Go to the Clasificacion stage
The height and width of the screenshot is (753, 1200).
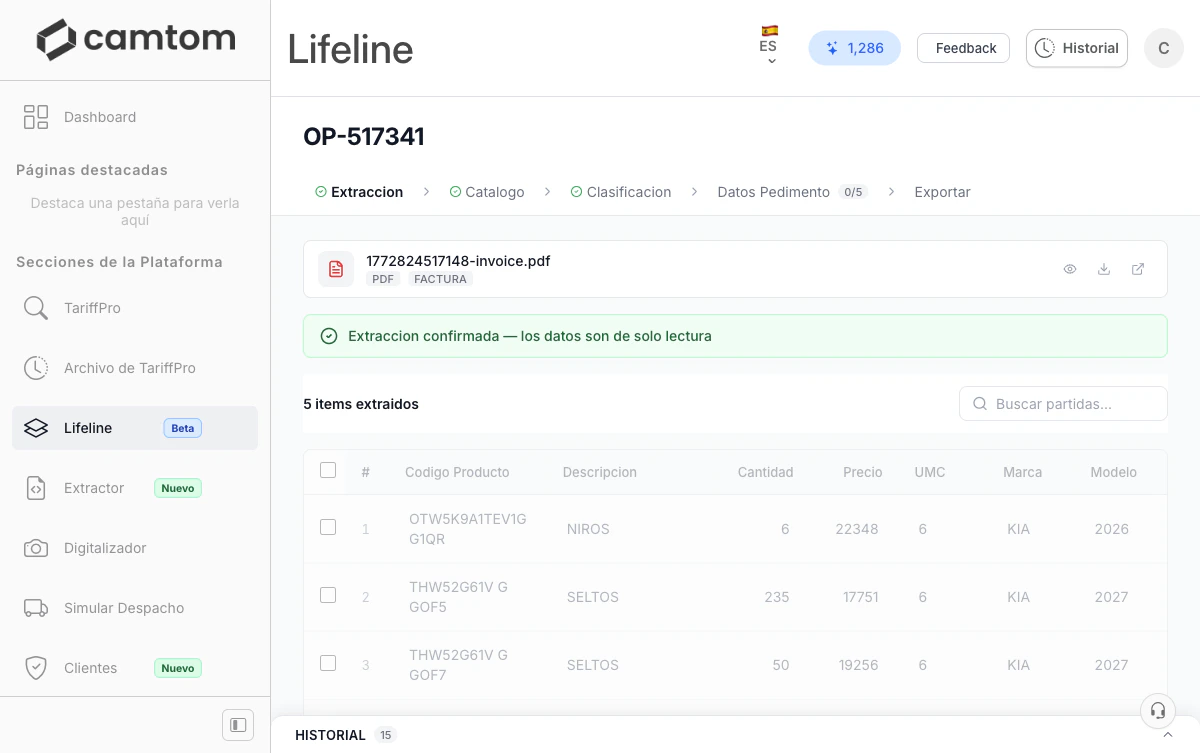tap(630, 191)
